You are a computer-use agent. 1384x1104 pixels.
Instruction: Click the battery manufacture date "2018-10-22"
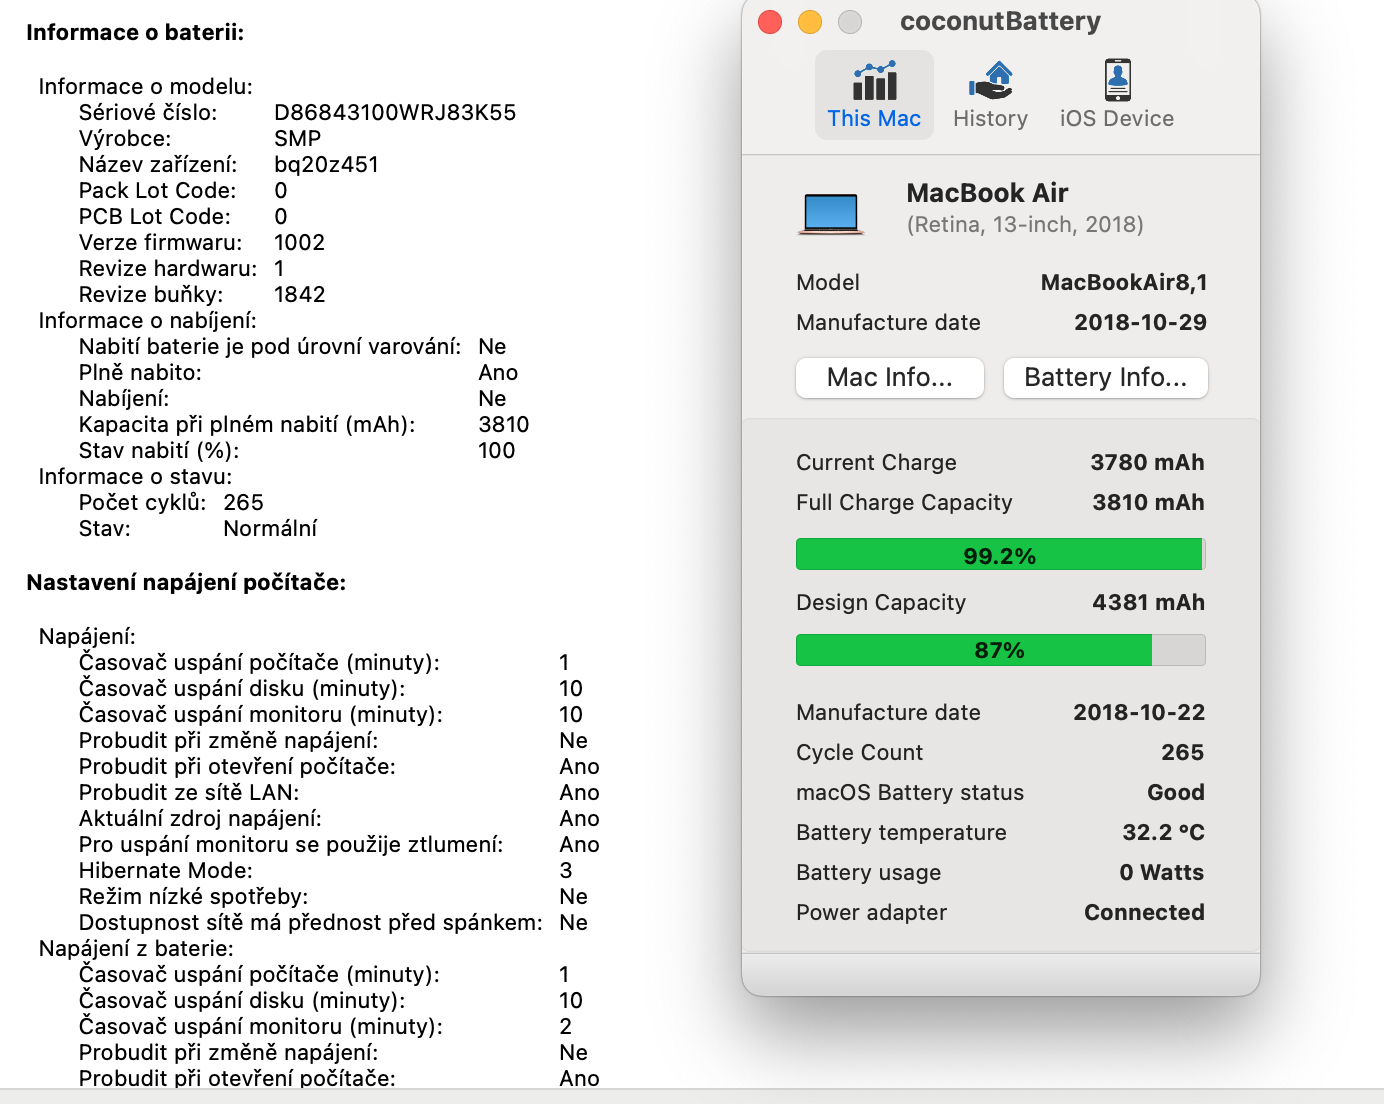coord(1139,712)
